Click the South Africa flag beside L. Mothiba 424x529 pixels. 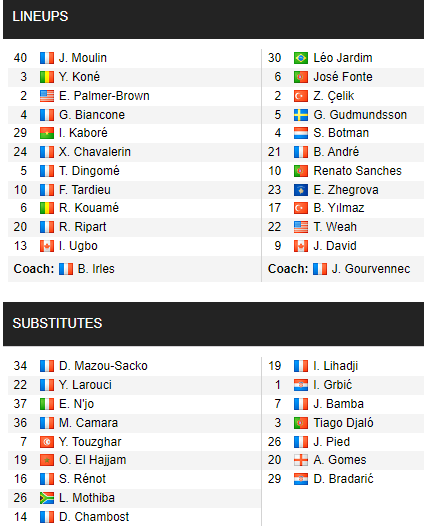47,498
